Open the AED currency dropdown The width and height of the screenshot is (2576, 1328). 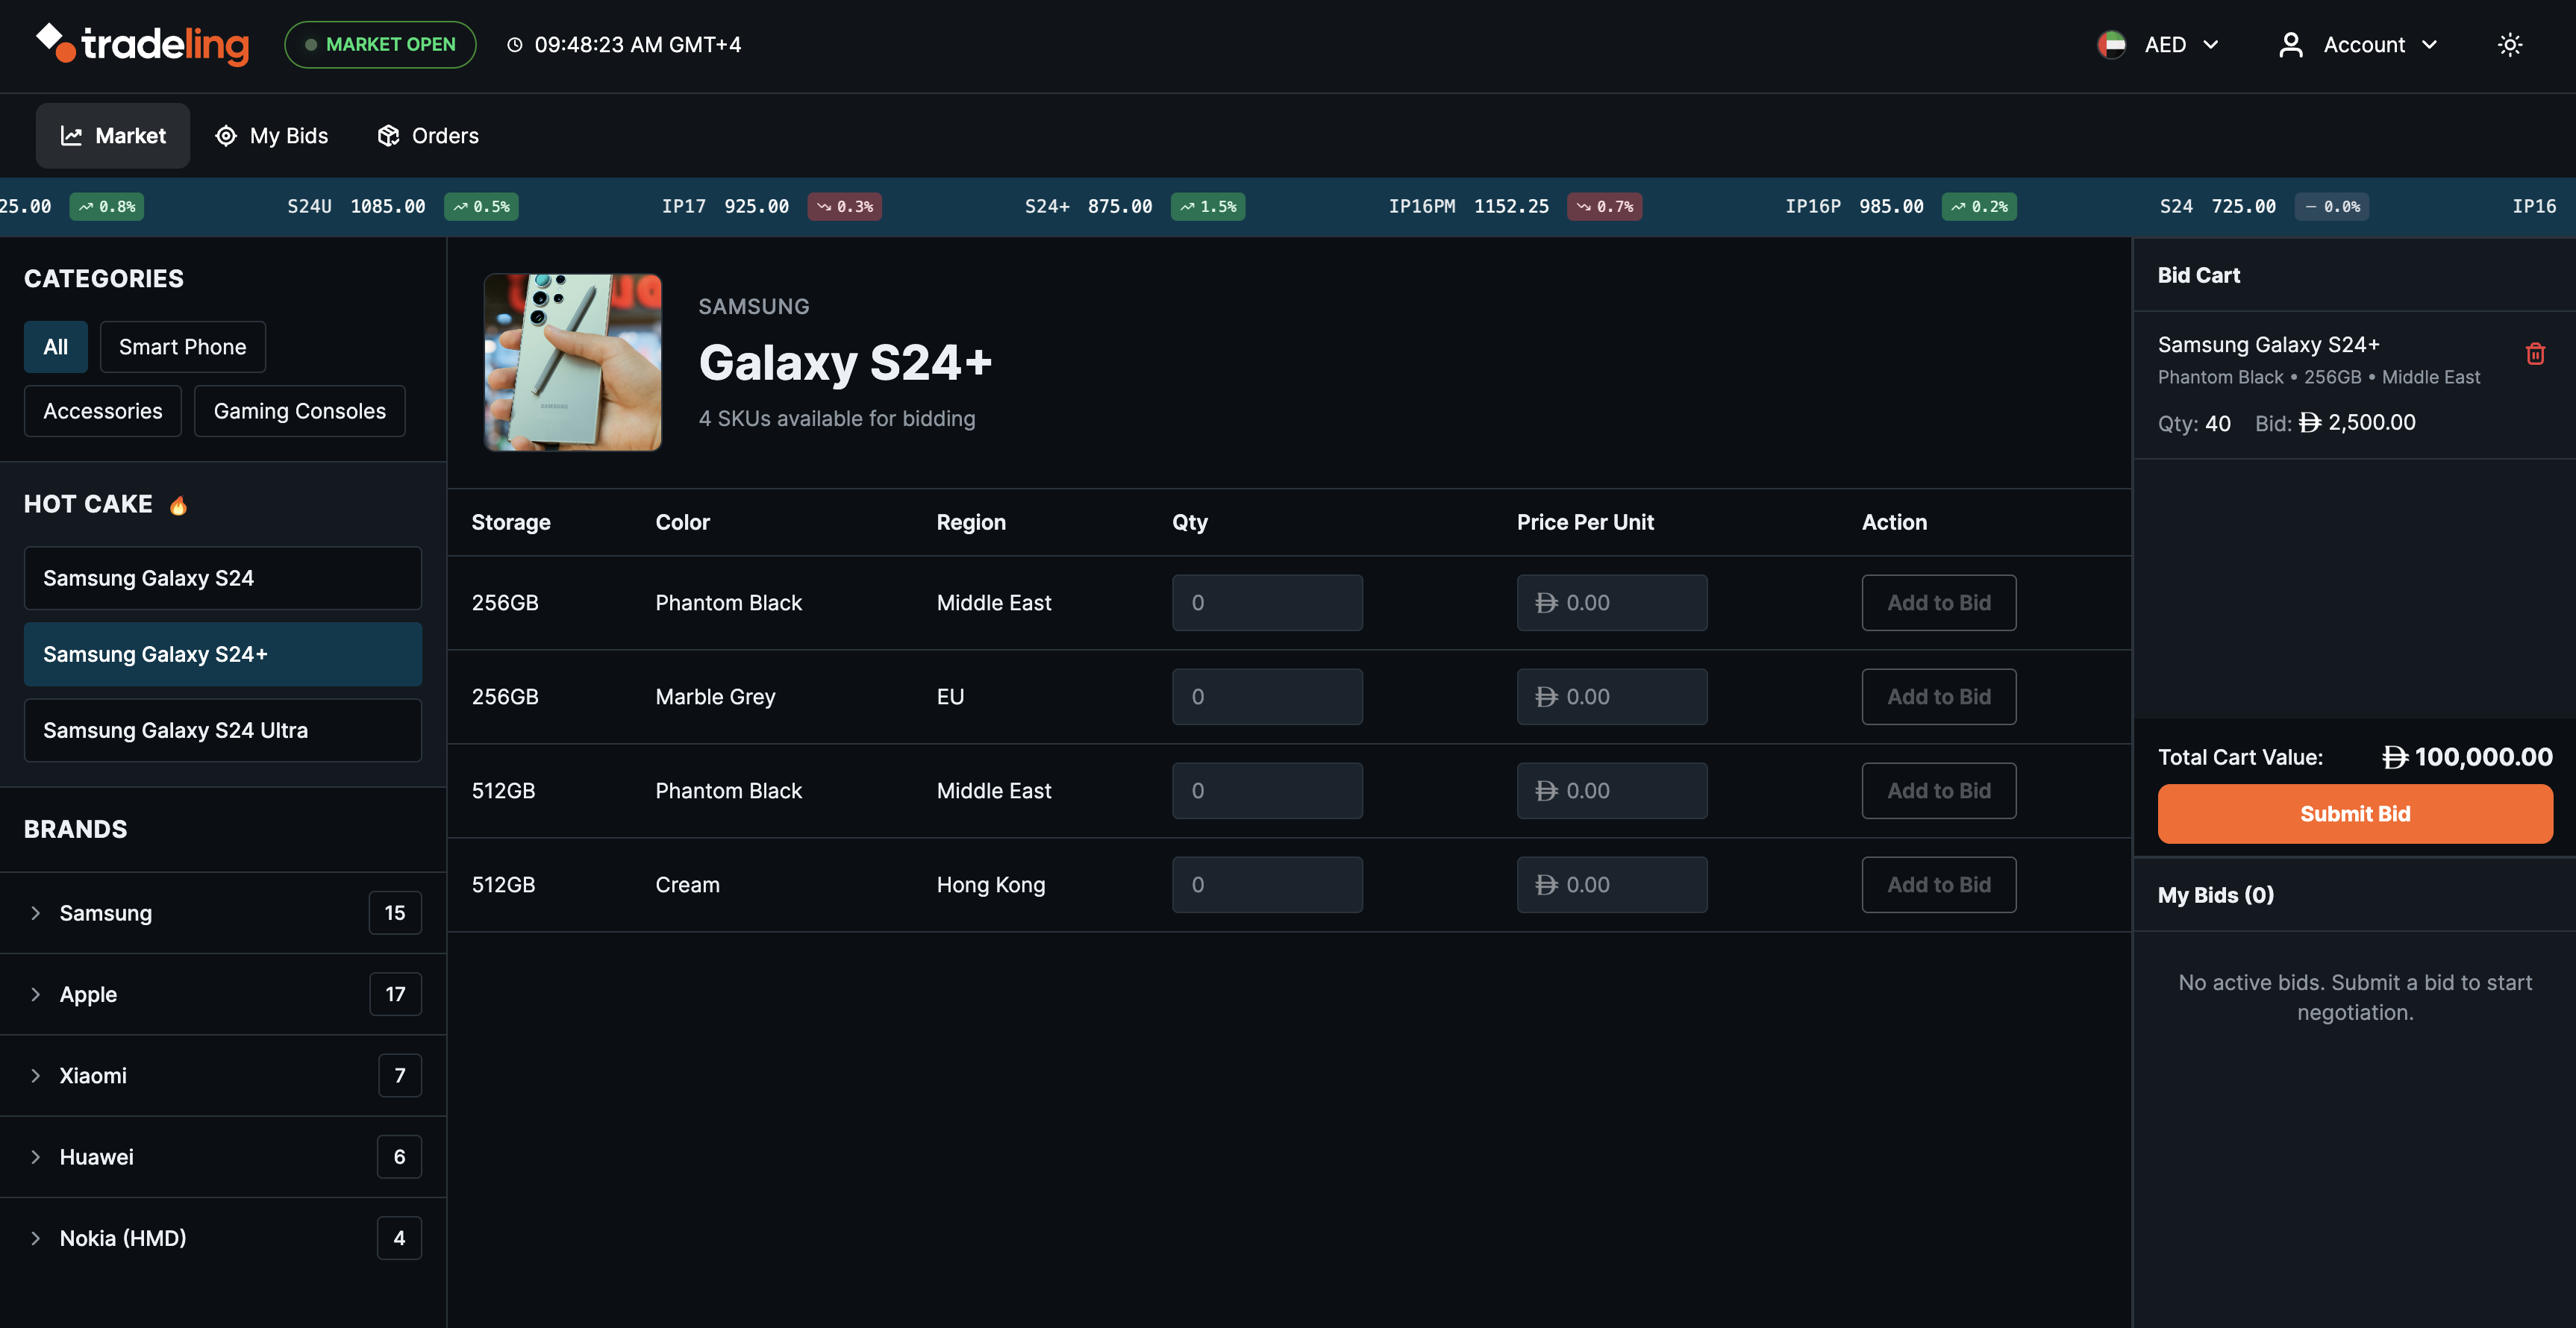point(2180,45)
